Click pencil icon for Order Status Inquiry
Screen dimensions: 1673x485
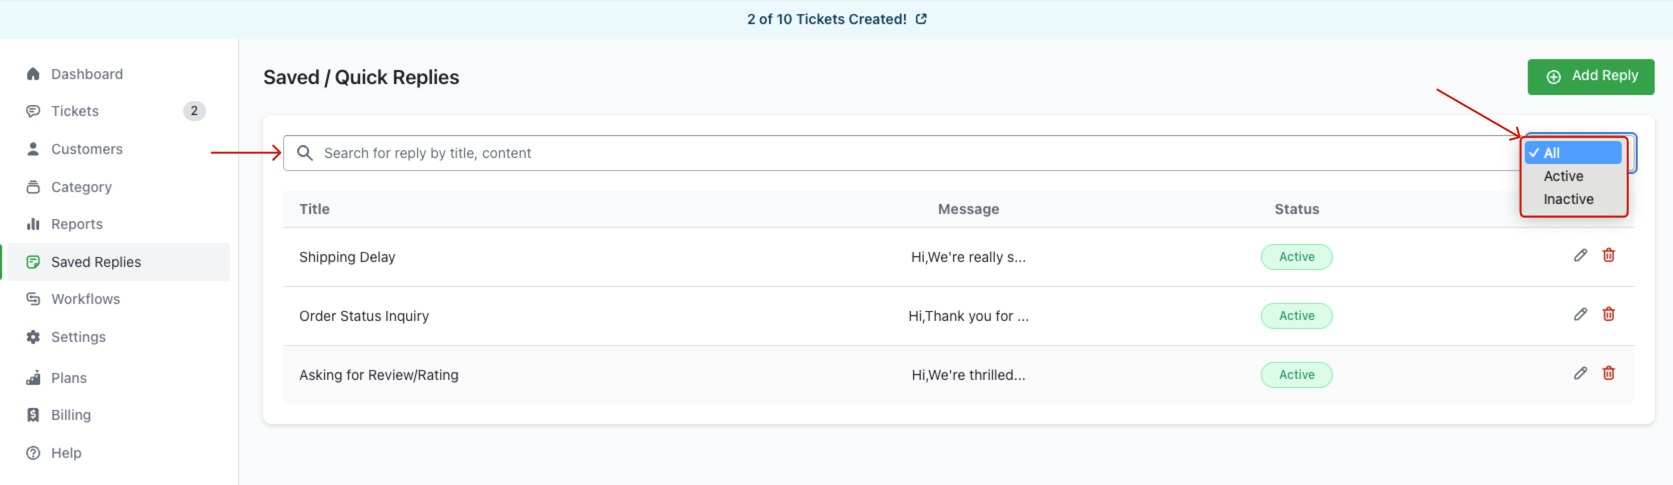(x=1580, y=314)
